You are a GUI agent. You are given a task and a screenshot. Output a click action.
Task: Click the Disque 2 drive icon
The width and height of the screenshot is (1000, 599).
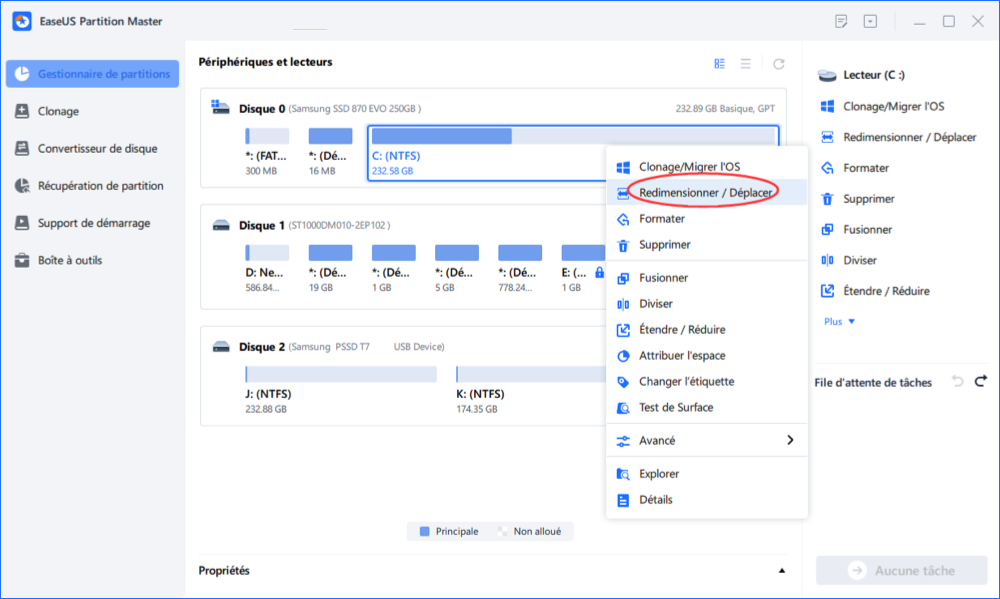(x=221, y=347)
